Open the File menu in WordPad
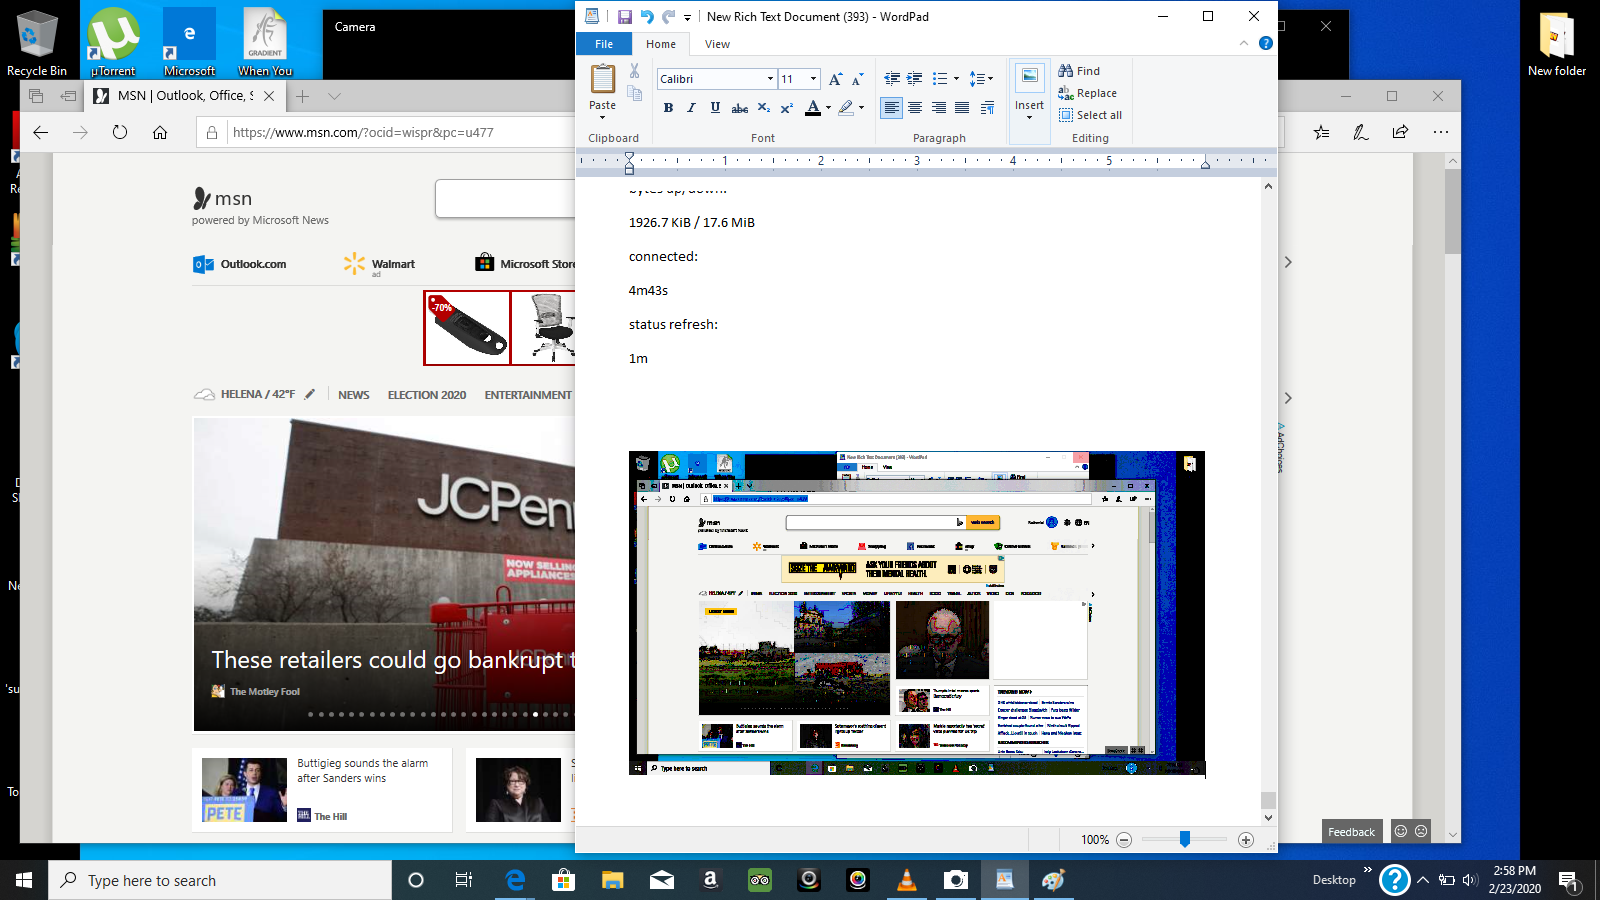 (604, 44)
